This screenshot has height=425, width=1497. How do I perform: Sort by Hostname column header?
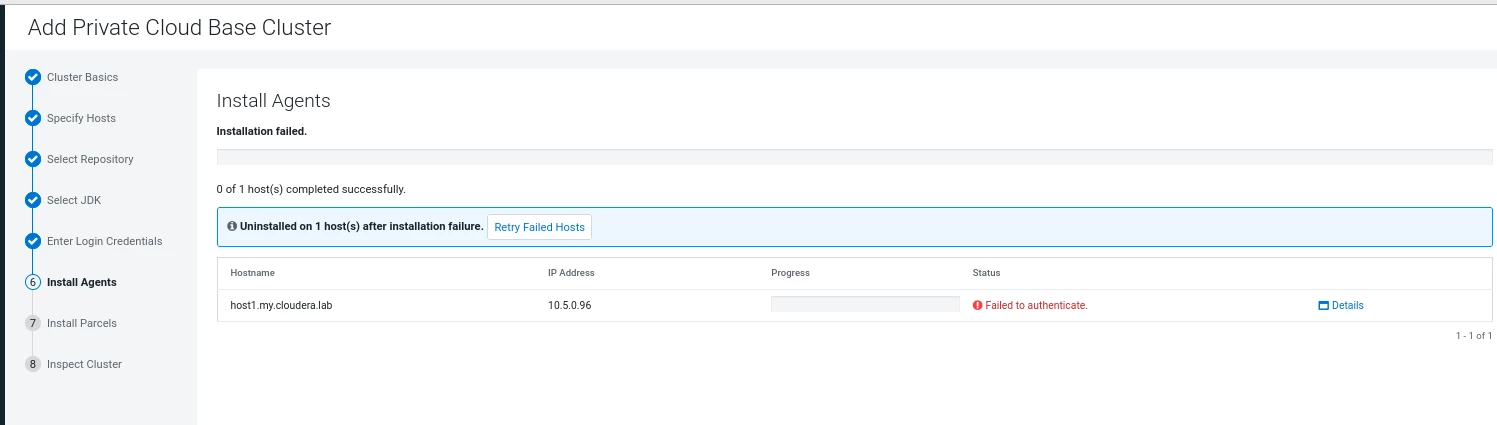pyautogui.click(x=252, y=273)
